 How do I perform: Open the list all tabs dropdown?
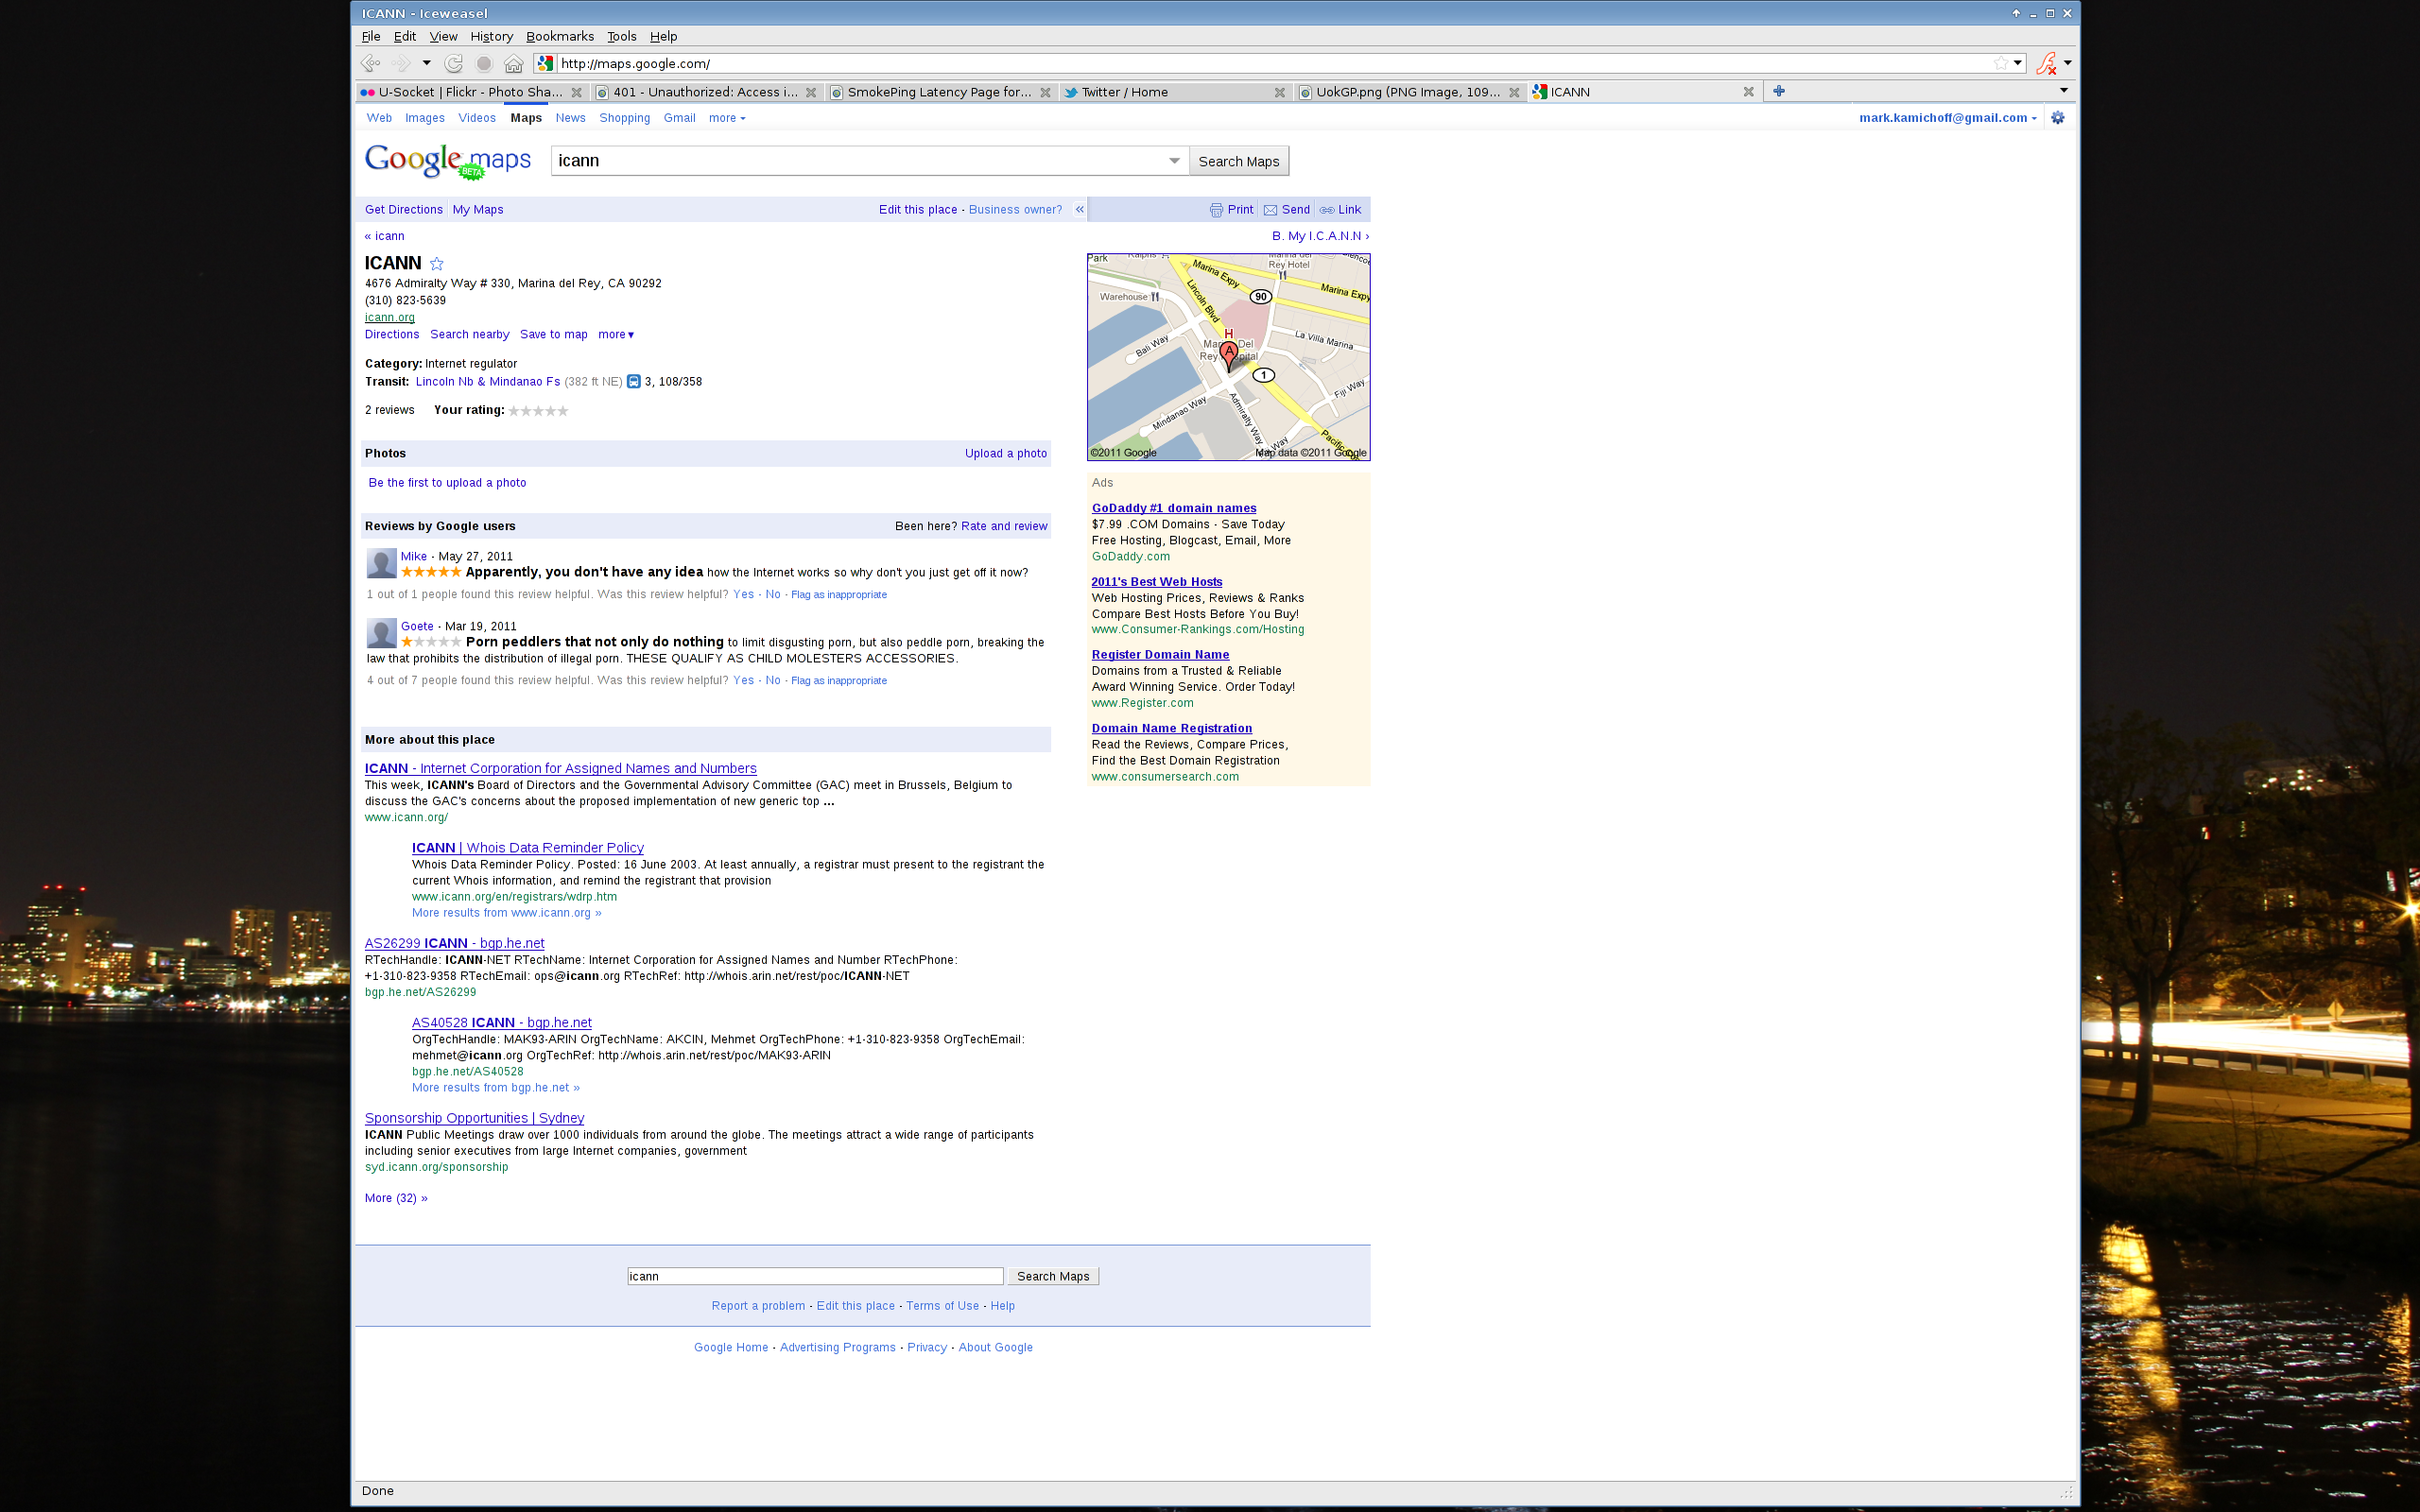tap(2063, 91)
